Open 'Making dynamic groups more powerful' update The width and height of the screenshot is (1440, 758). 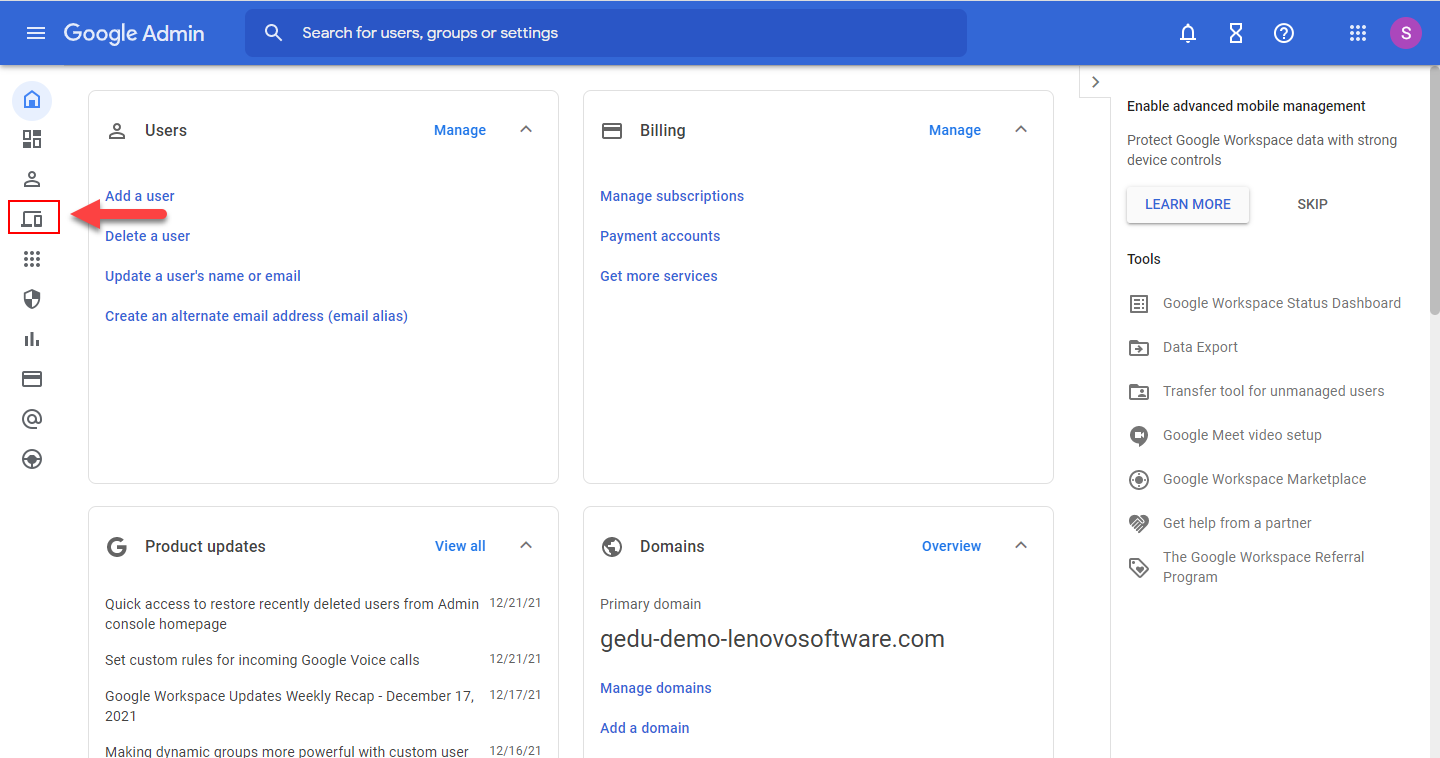coord(287,751)
